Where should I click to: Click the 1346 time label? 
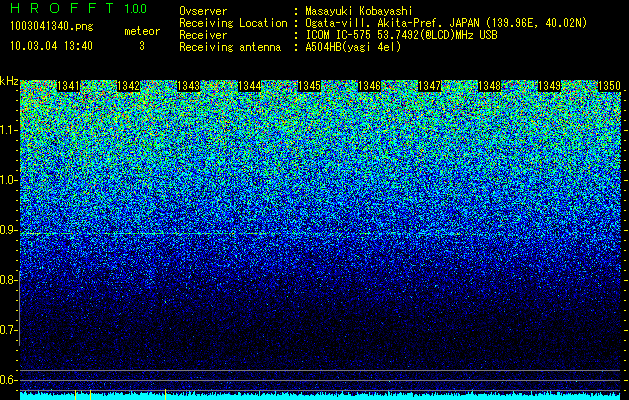[x=369, y=86]
